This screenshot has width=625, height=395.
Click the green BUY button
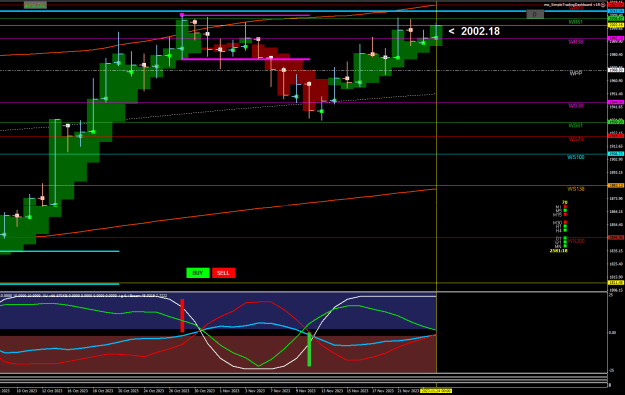coord(198,273)
